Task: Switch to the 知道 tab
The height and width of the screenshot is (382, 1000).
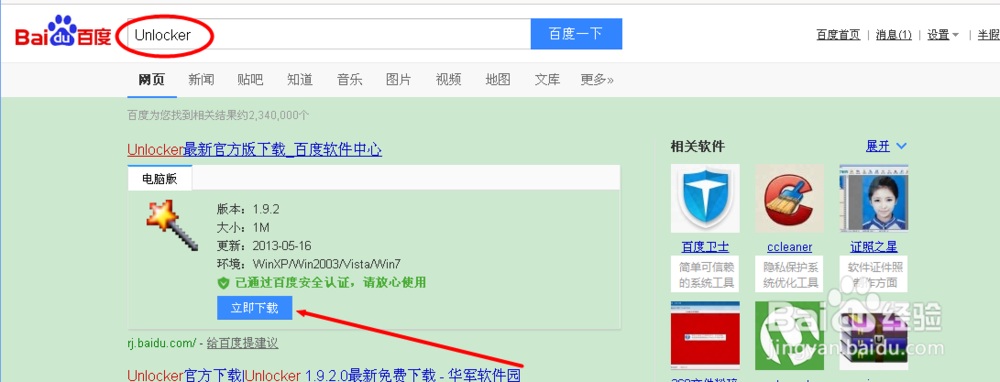Action: 300,80
